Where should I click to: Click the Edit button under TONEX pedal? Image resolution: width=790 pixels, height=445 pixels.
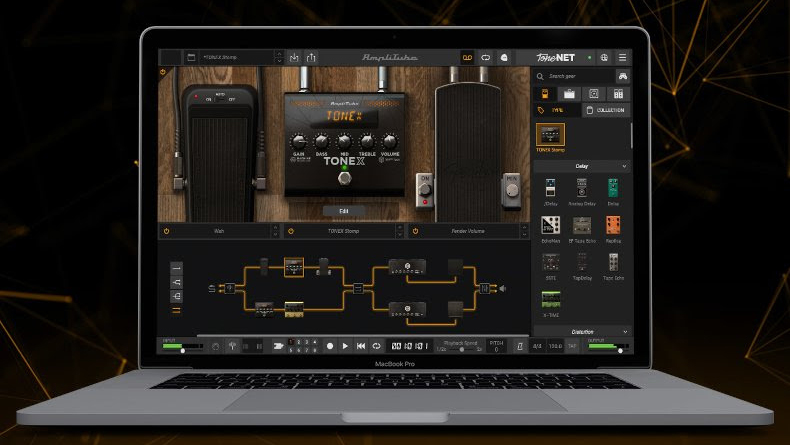tap(344, 211)
